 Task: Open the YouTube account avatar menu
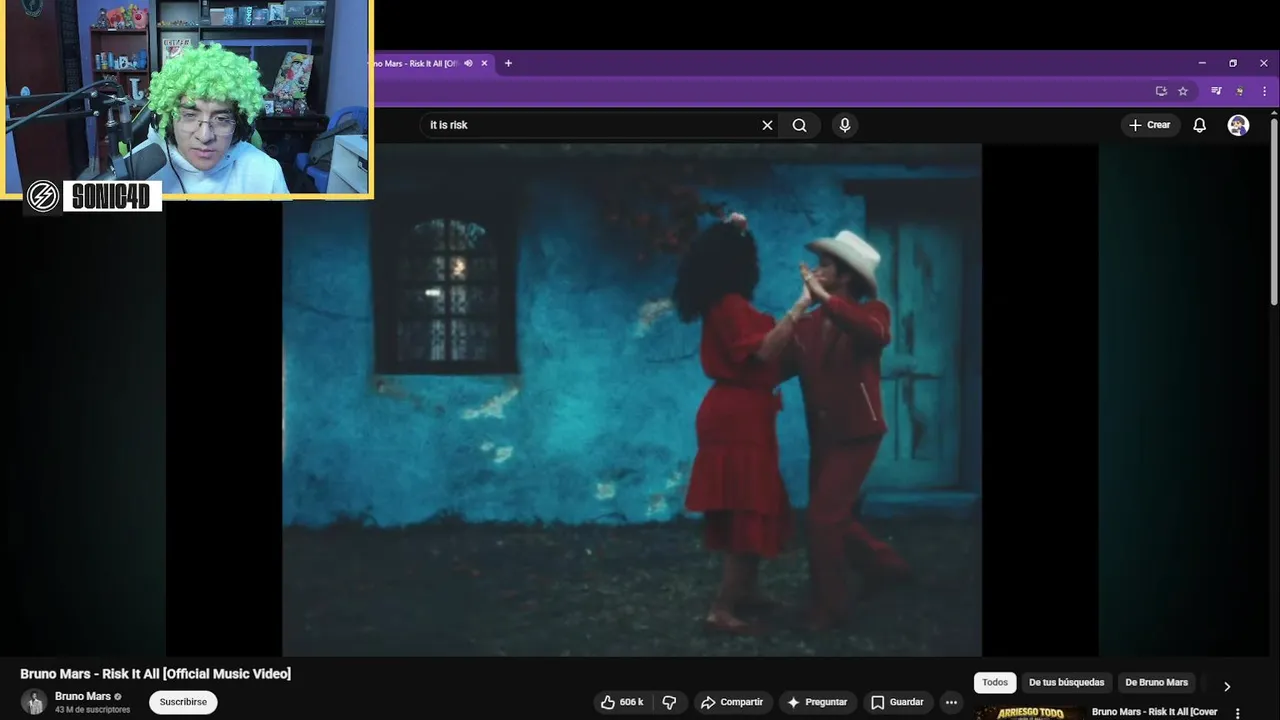pyautogui.click(x=1238, y=125)
